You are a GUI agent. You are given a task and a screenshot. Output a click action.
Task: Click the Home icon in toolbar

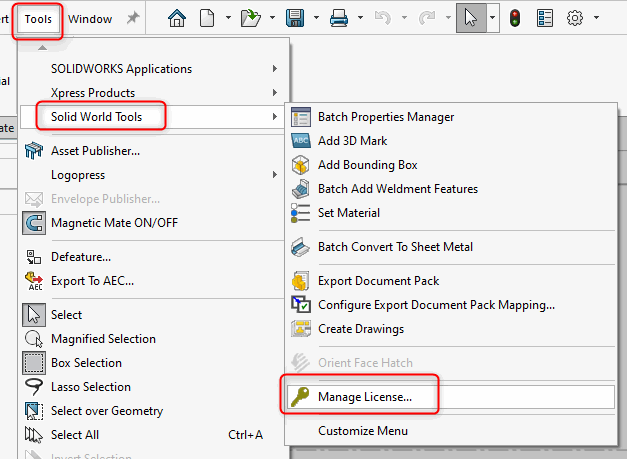click(x=177, y=18)
